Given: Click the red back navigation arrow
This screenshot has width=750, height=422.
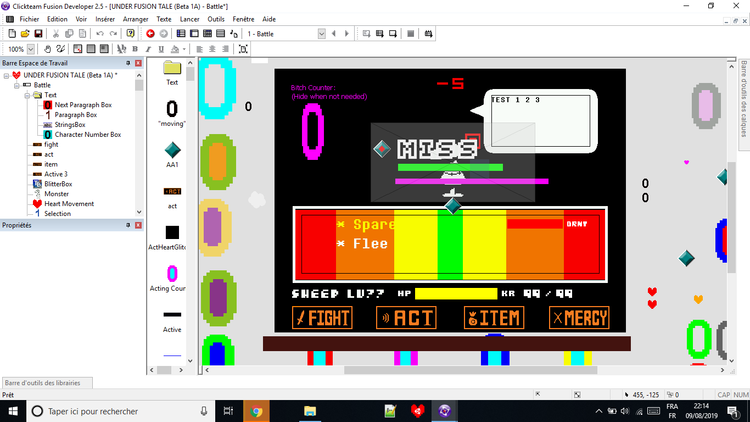Looking at the screenshot, I should tap(150, 33).
